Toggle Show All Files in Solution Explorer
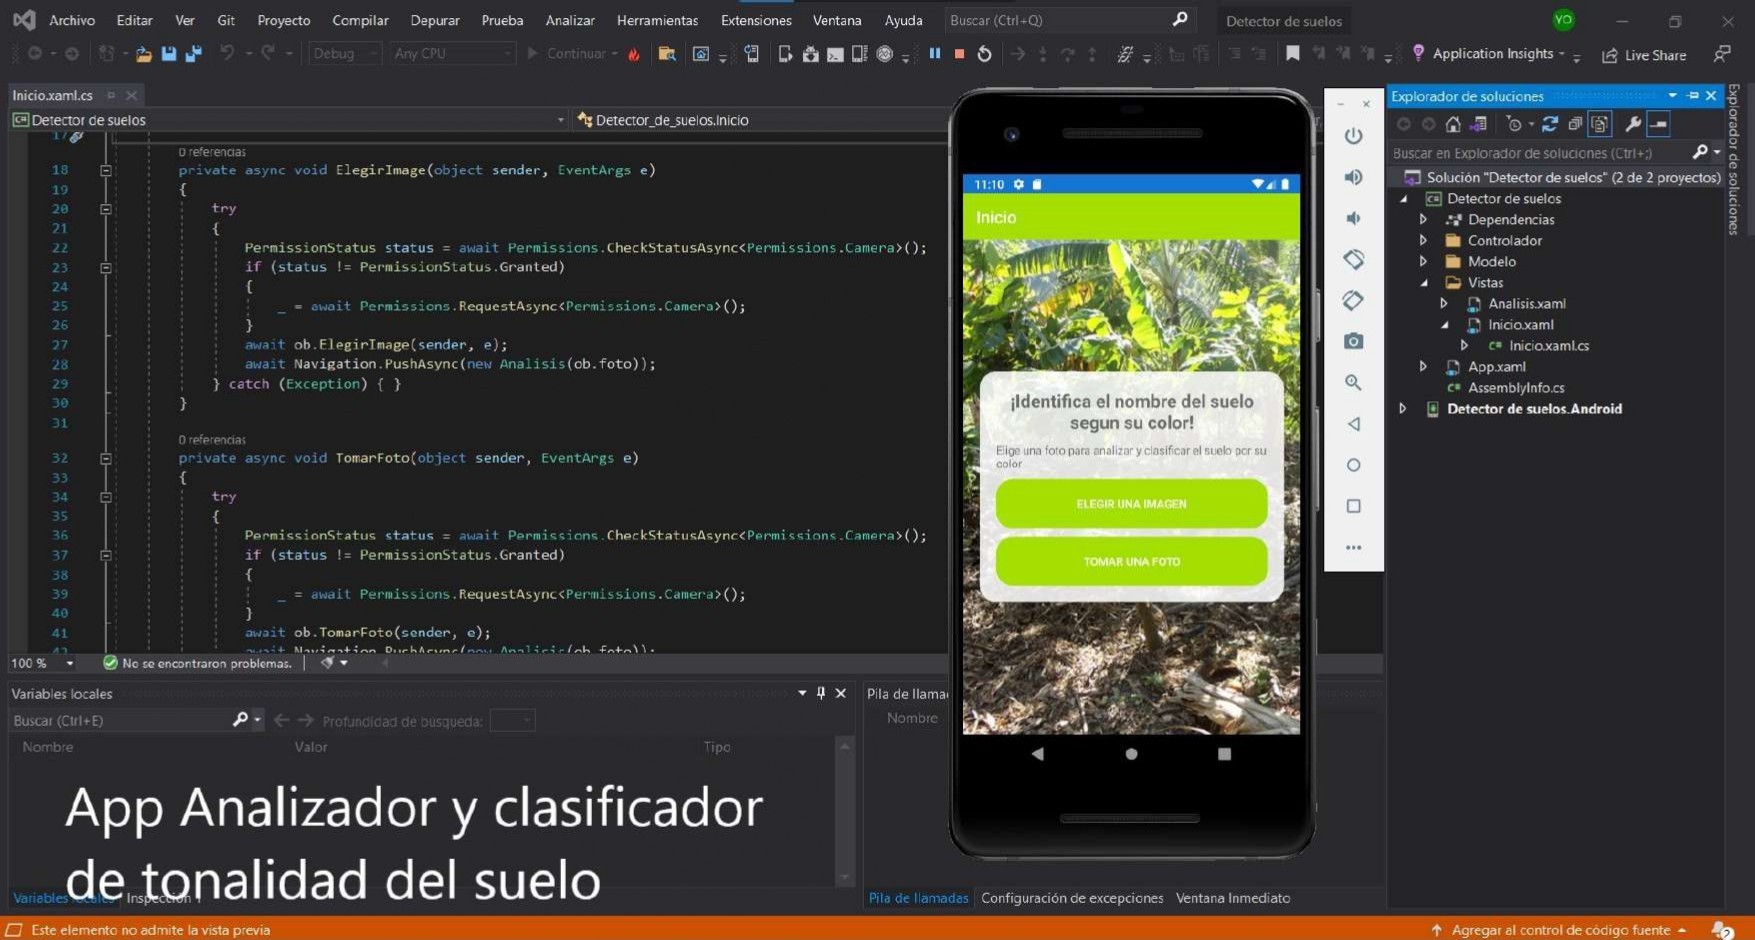Viewport: 1755px width, 940px height. pyautogui.click(x=1599, y=124)
